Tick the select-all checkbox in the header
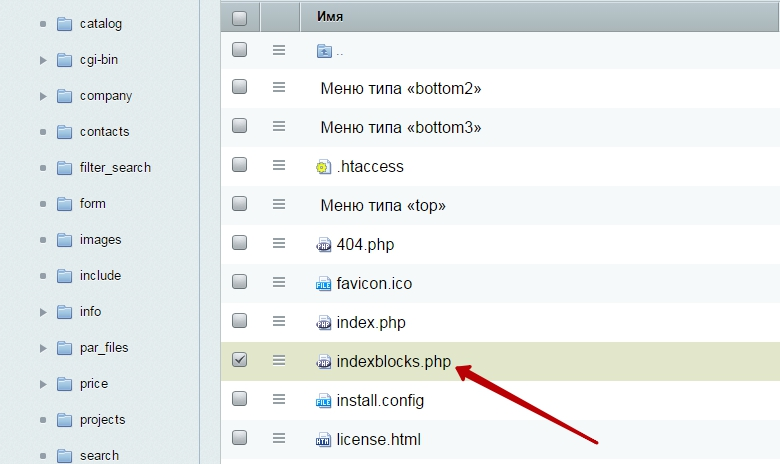The height and width of the screenshot is (464, 780). pyautogui.click(x=239, y=17)
